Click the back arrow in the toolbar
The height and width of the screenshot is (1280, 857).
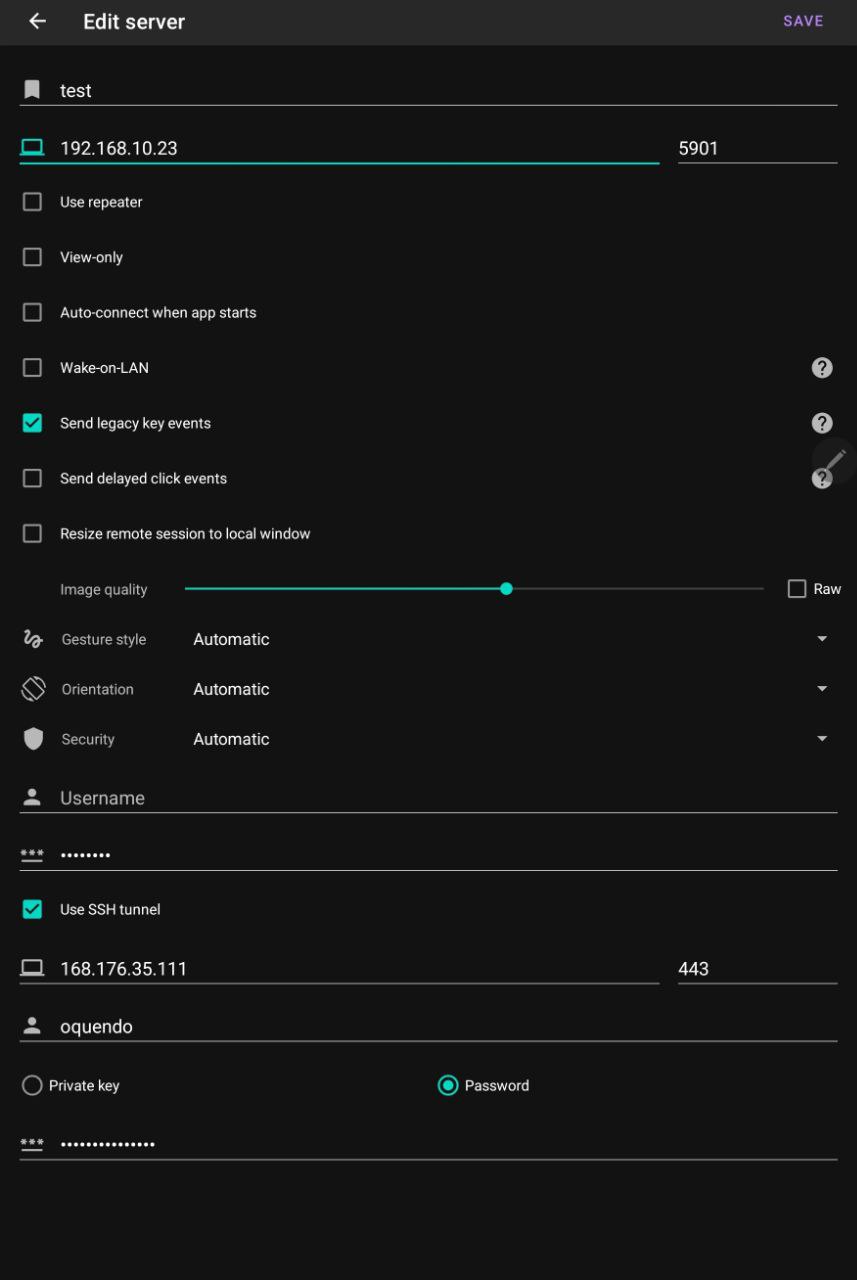tap(36, 20)
